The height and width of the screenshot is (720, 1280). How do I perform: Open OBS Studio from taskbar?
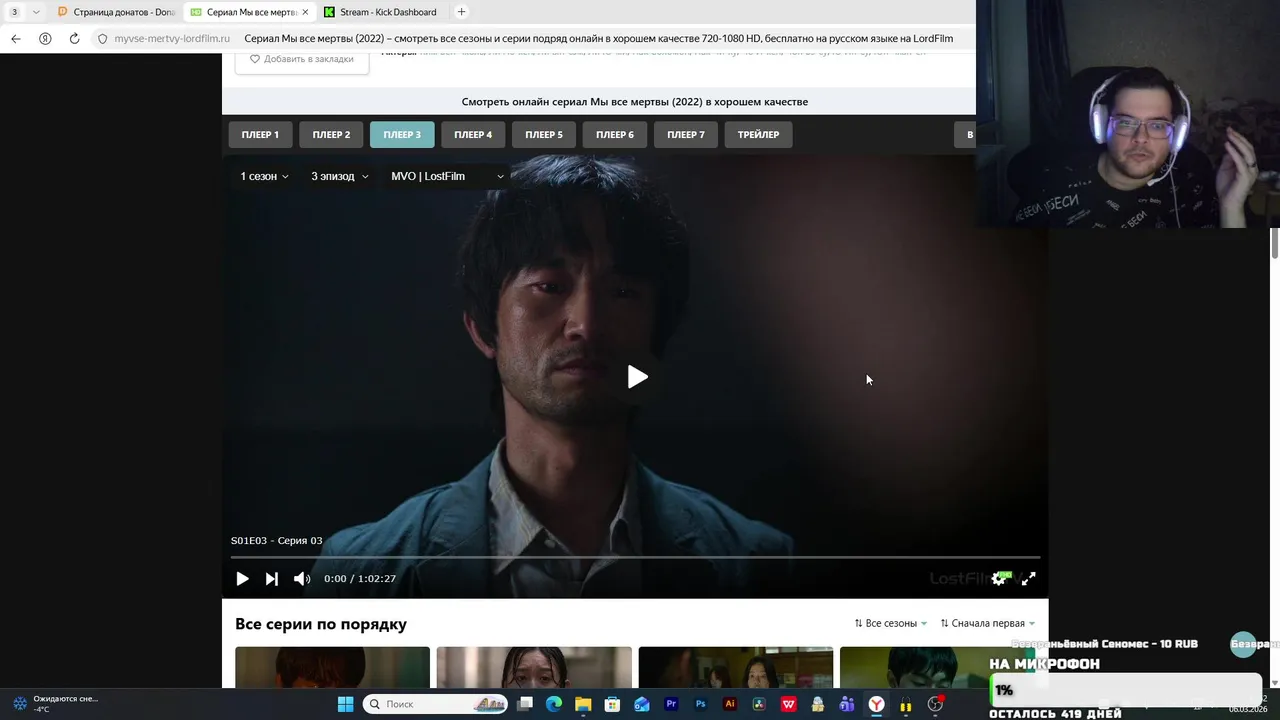click(x=935, y=704)
